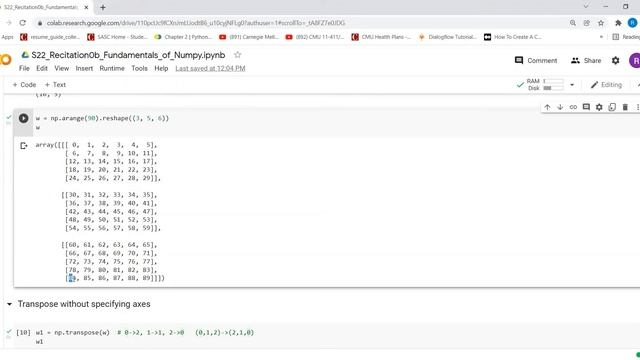Move the cell down with the arrow icon
Viewport: 640px width, 360px height.
pos(560,107)
